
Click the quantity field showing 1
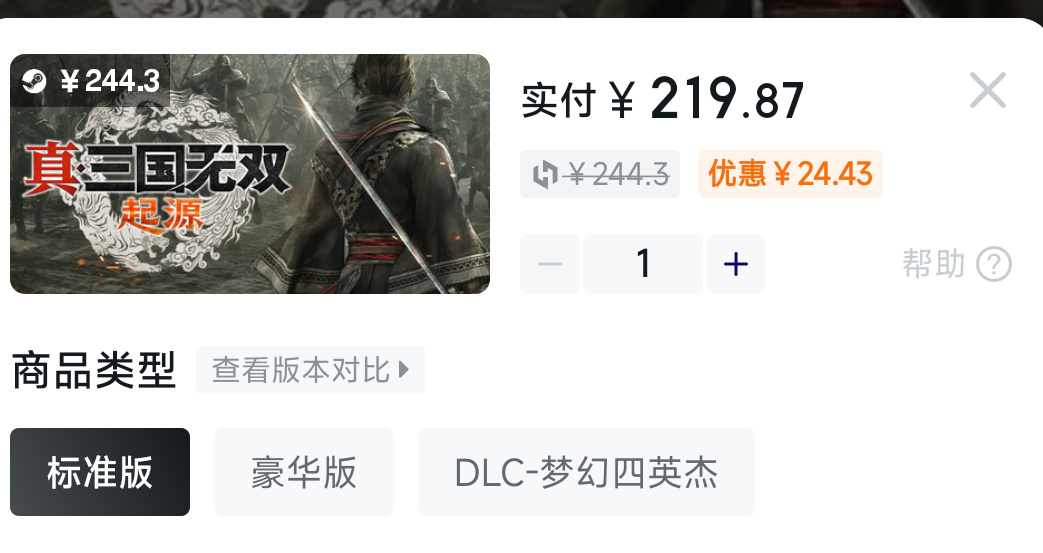coord(643,264)
